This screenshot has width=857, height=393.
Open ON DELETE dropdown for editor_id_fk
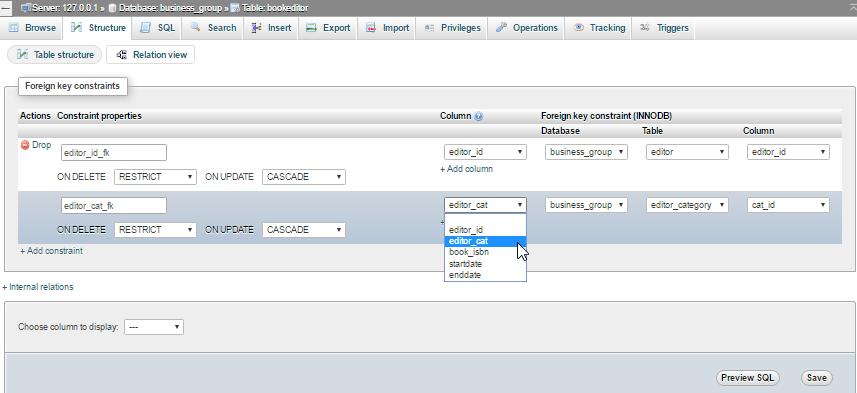click(155, 177)
